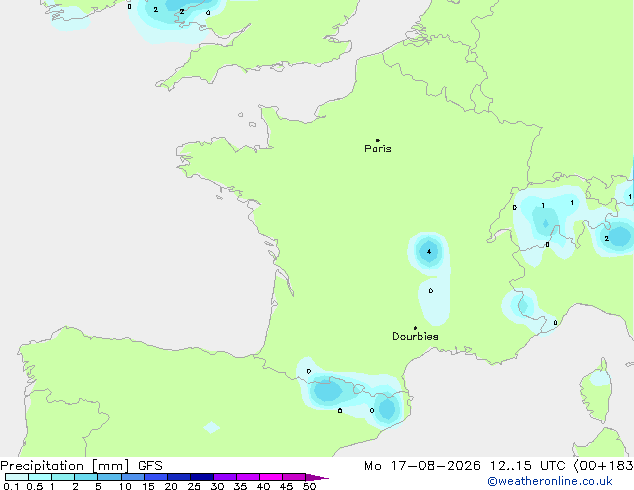Viewport: 634px width, 490px height.
Task: Click the Dourbies city label
Action: [x=415, y=336]
